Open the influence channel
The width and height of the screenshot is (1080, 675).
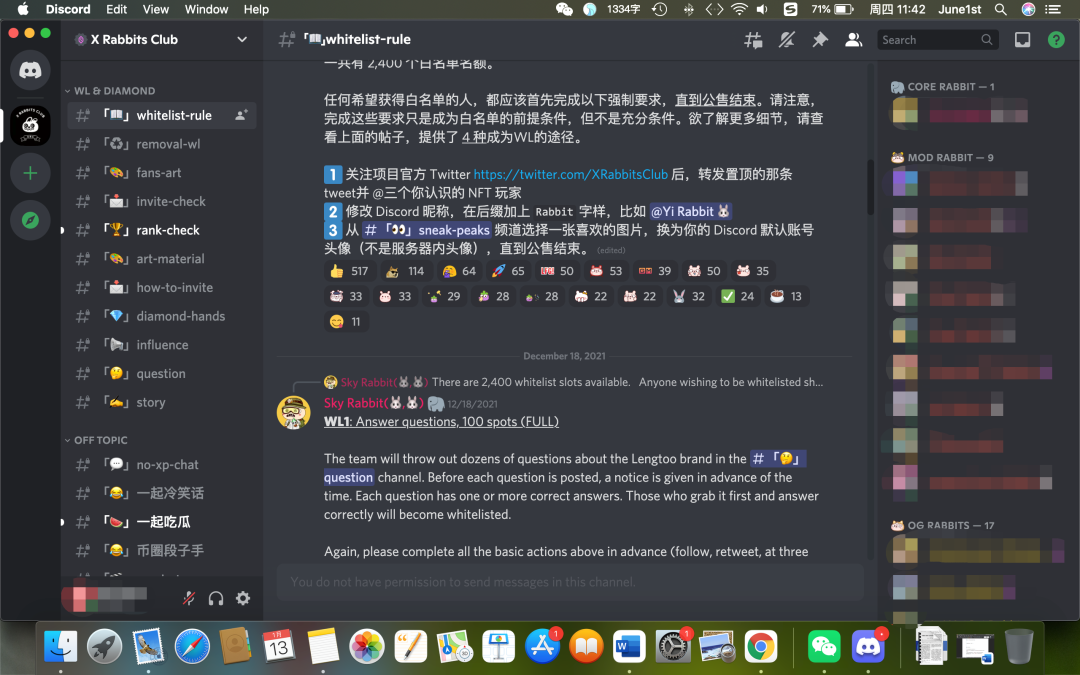click(162, 345)
